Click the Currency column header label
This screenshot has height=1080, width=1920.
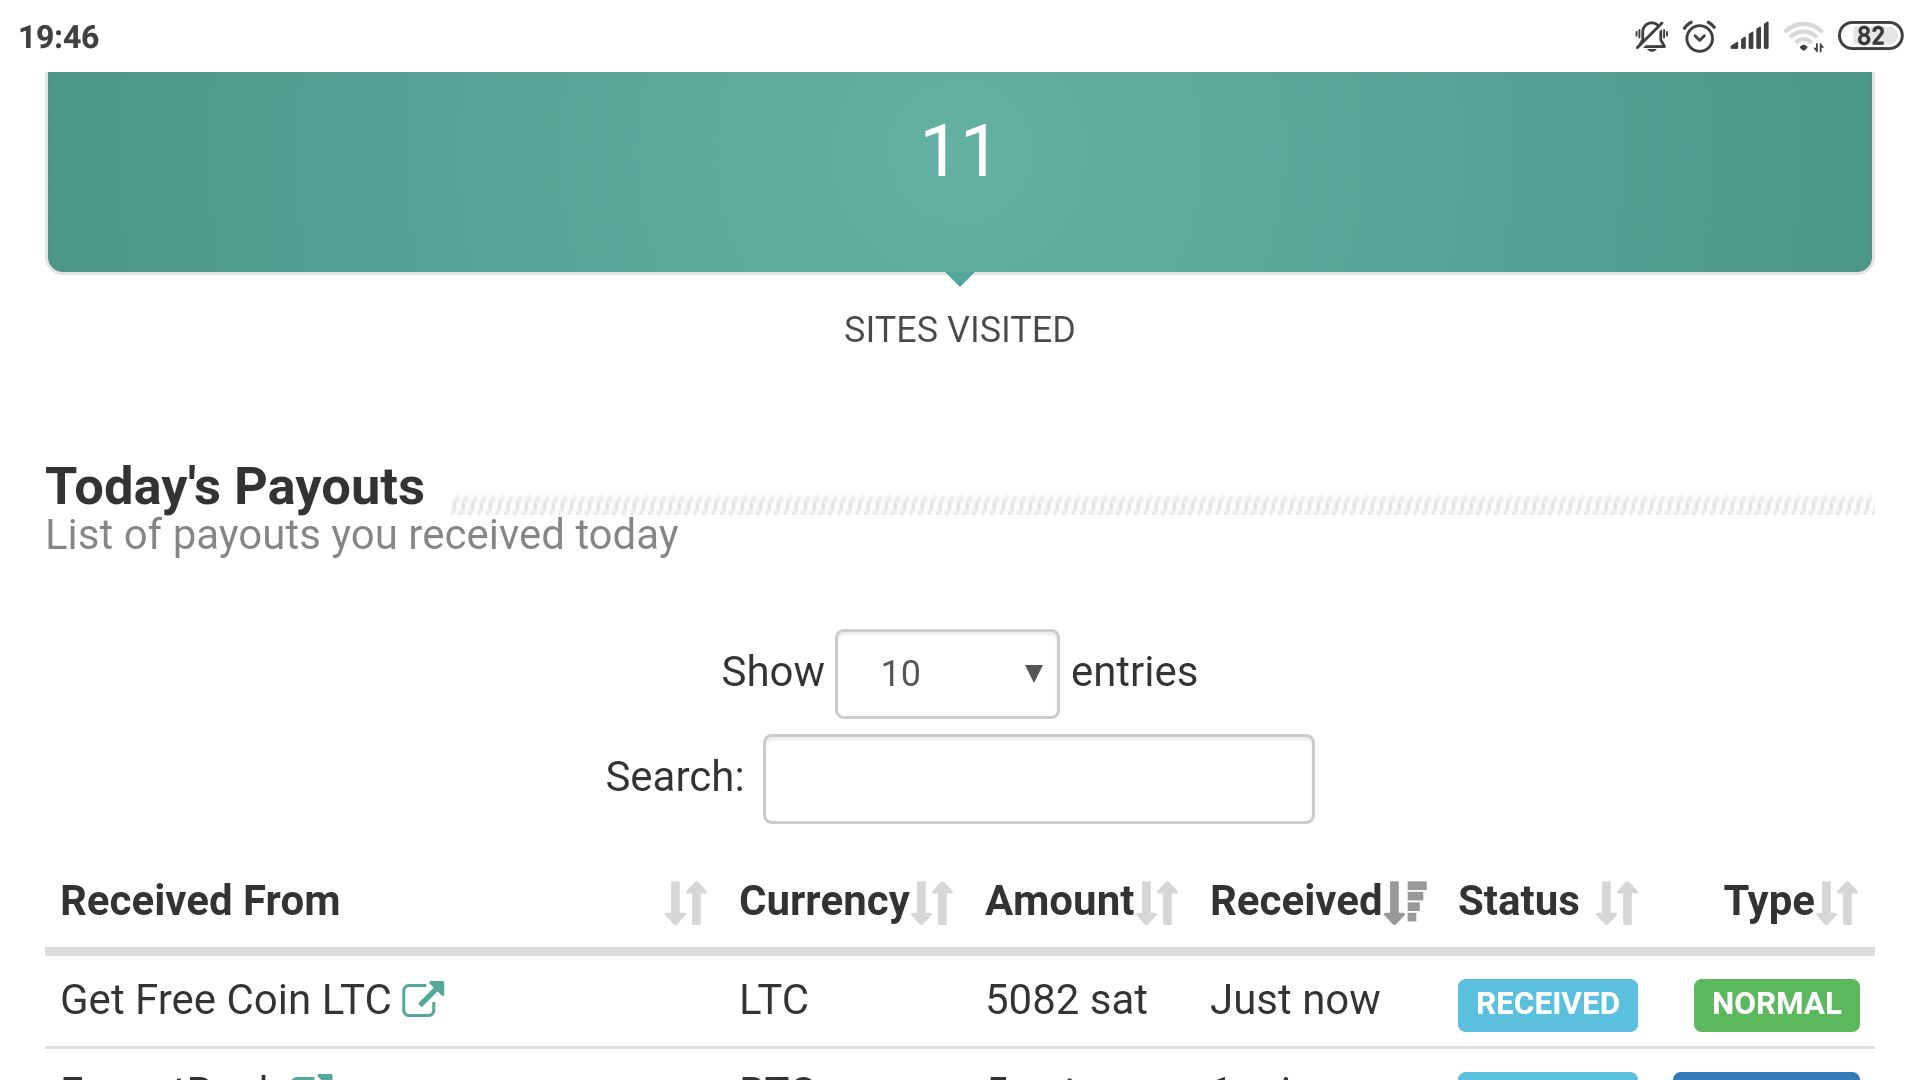tap(824, 901)
